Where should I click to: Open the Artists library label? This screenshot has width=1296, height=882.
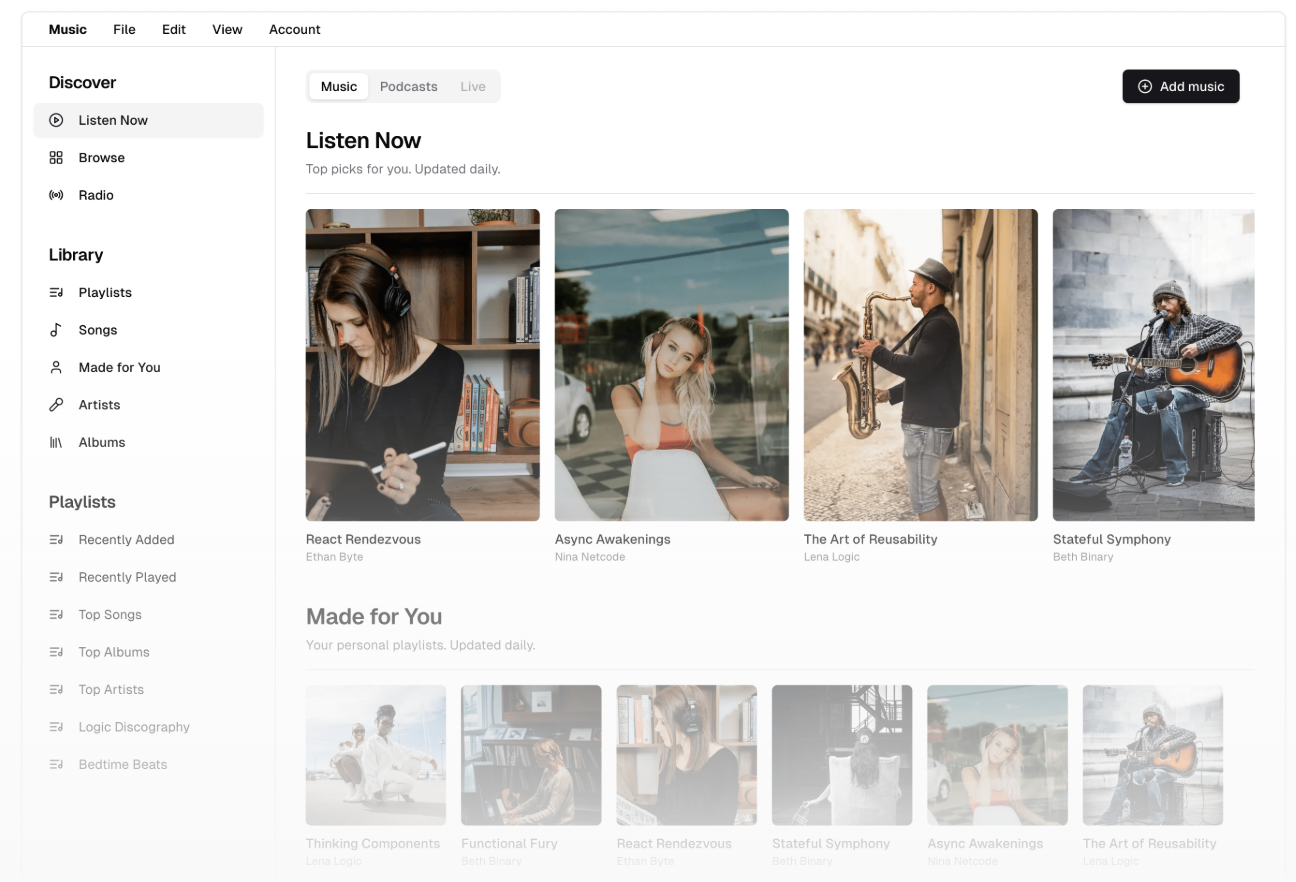99,405
